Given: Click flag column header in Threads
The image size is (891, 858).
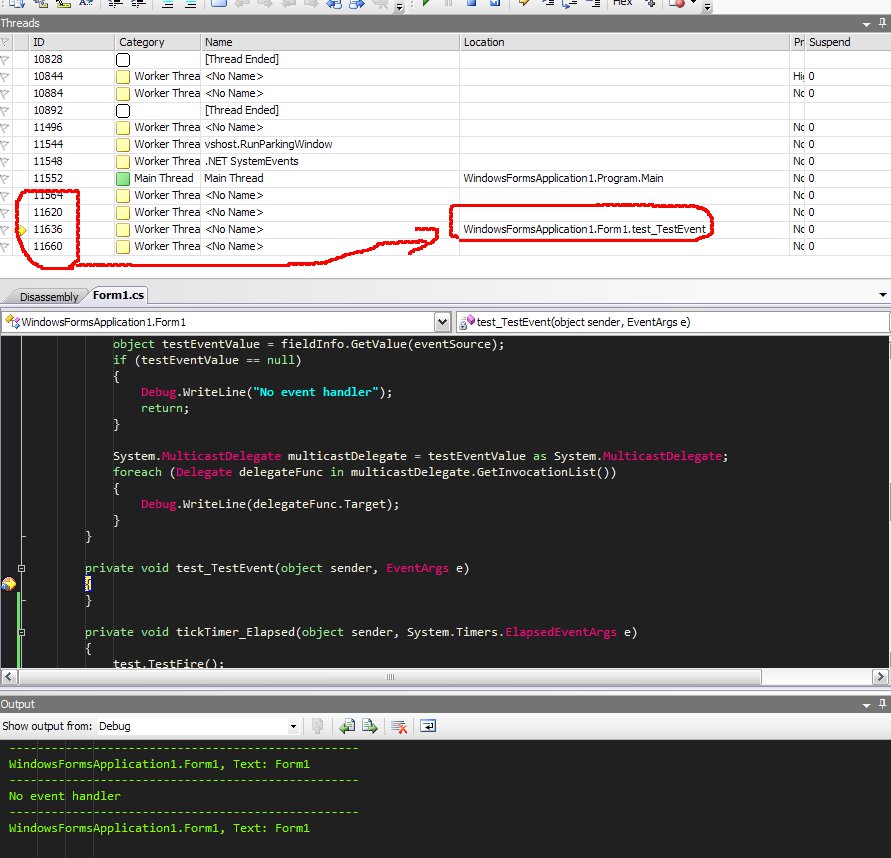Looking at the screenshot, I should point(6,42).
